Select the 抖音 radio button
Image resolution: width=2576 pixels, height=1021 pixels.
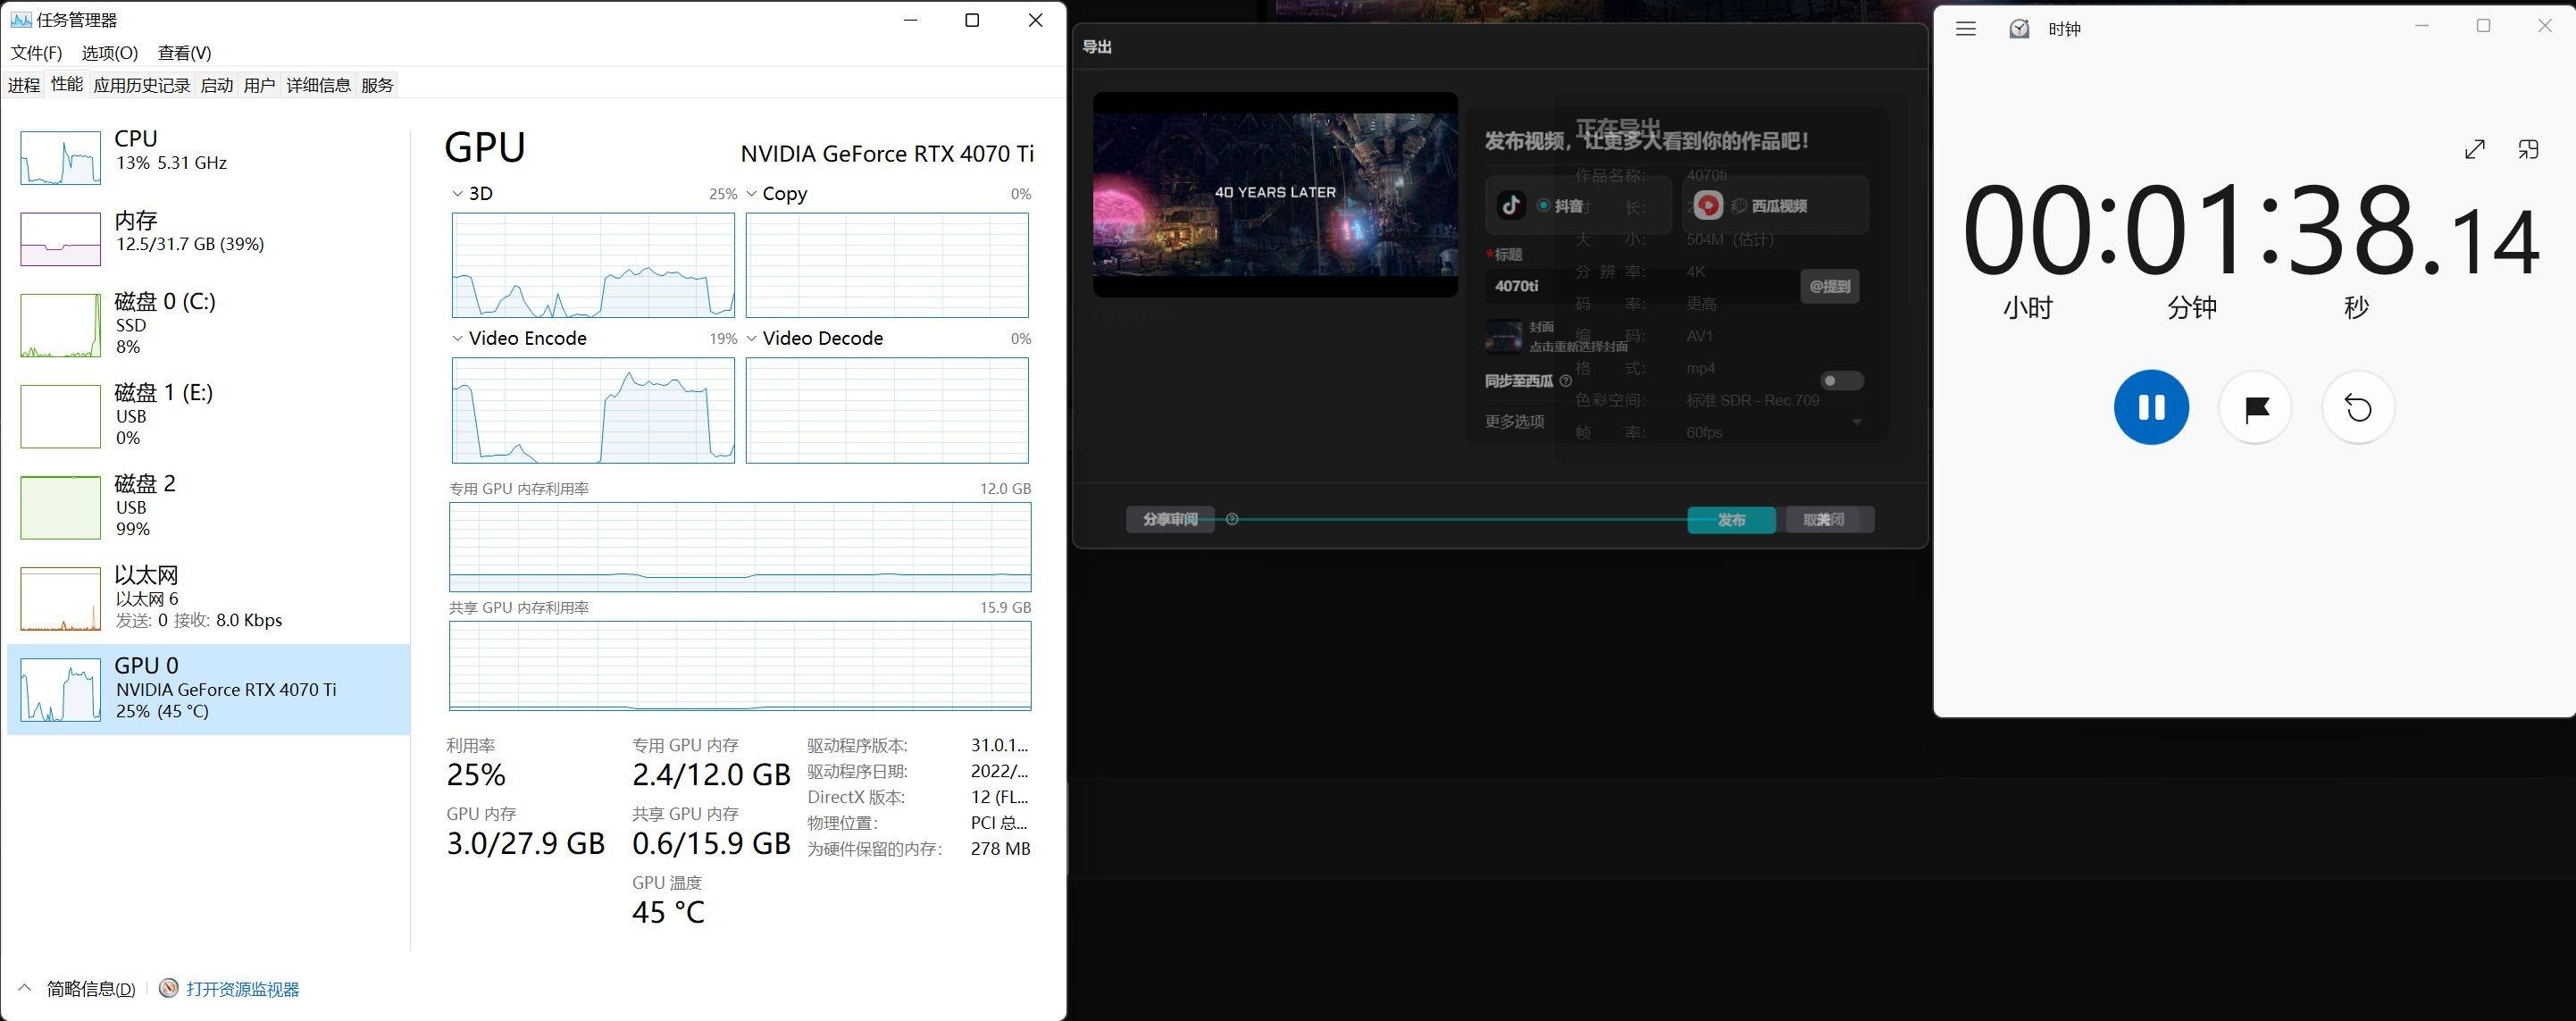[x=1544, y=206]
